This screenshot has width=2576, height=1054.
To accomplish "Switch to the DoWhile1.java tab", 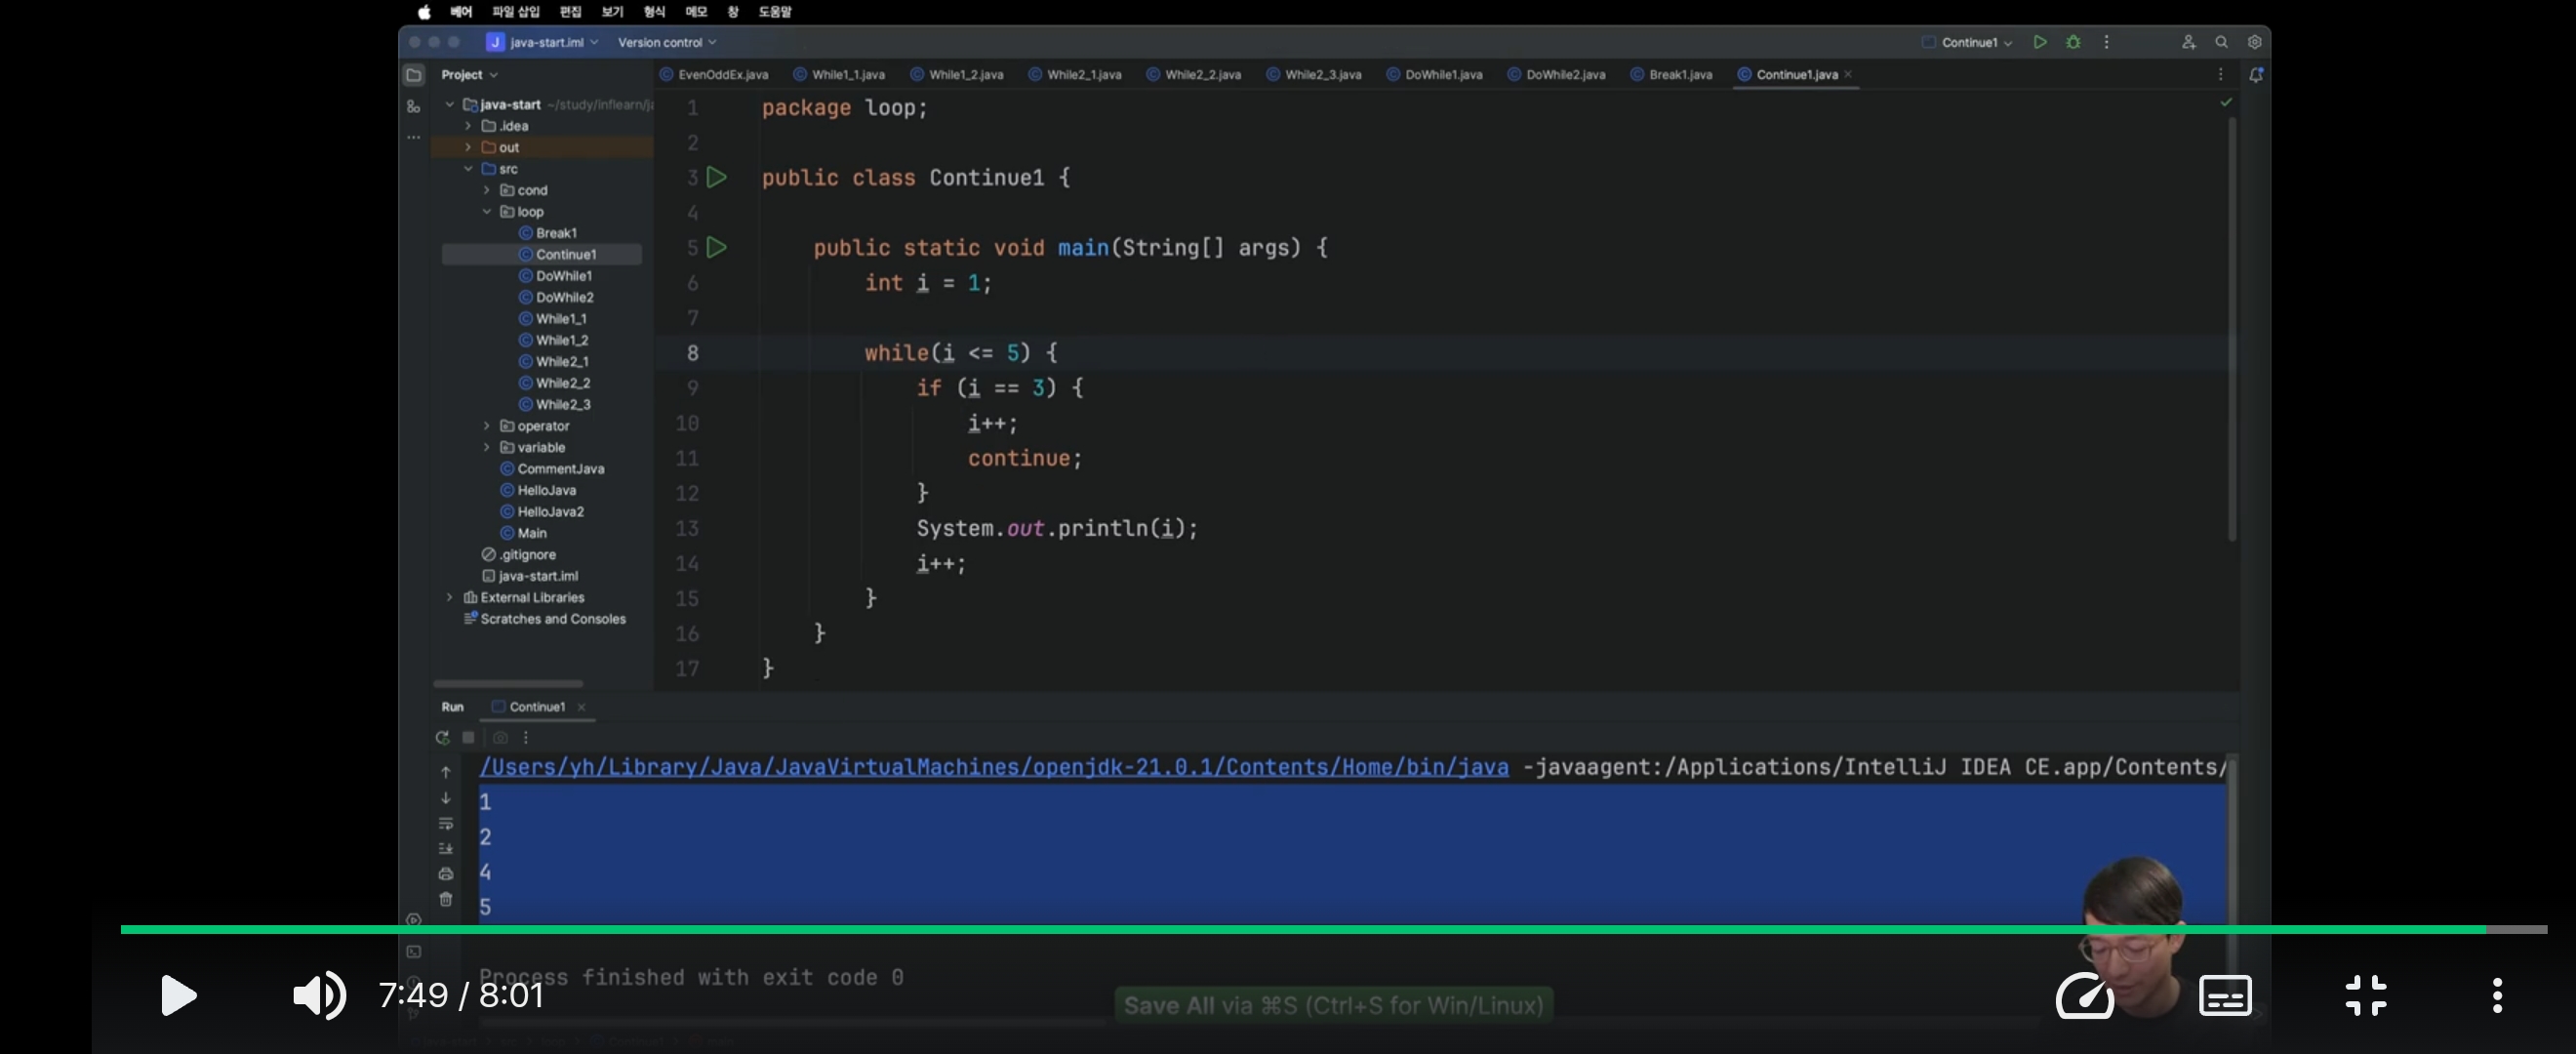I will 1434,75.
